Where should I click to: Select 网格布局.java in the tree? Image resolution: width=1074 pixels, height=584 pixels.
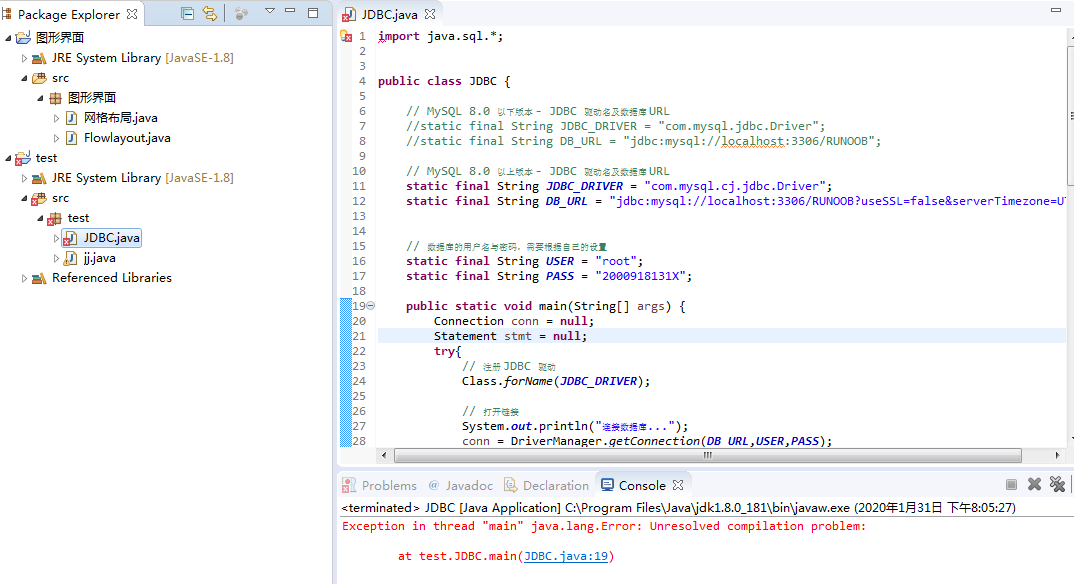tap(121, 118)
